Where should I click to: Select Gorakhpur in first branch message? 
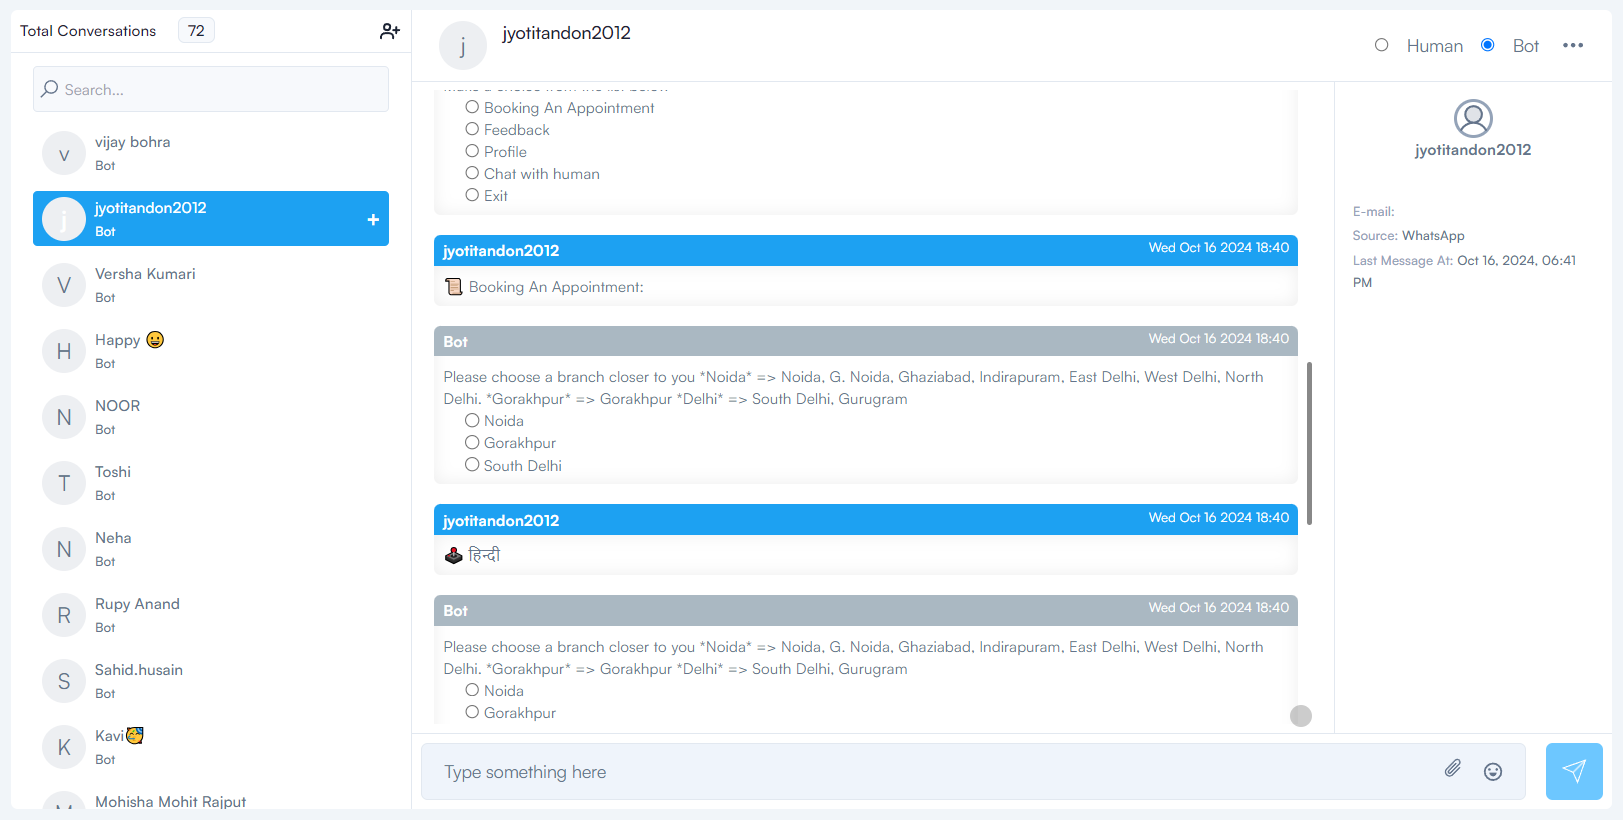pos(472,442)
